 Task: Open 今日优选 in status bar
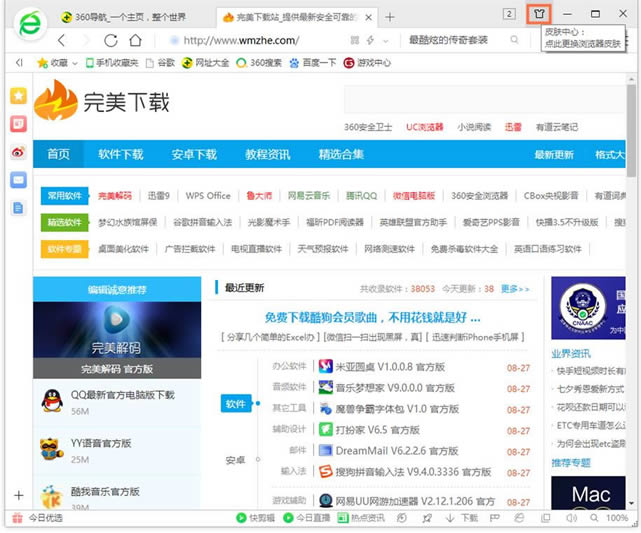tap(38, 518)
